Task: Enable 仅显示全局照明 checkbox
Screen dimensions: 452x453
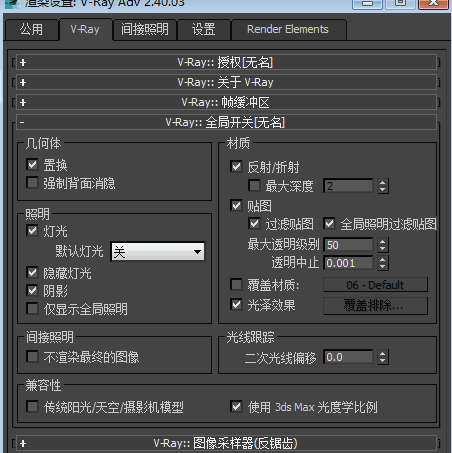Action: [x=32, y=308]
